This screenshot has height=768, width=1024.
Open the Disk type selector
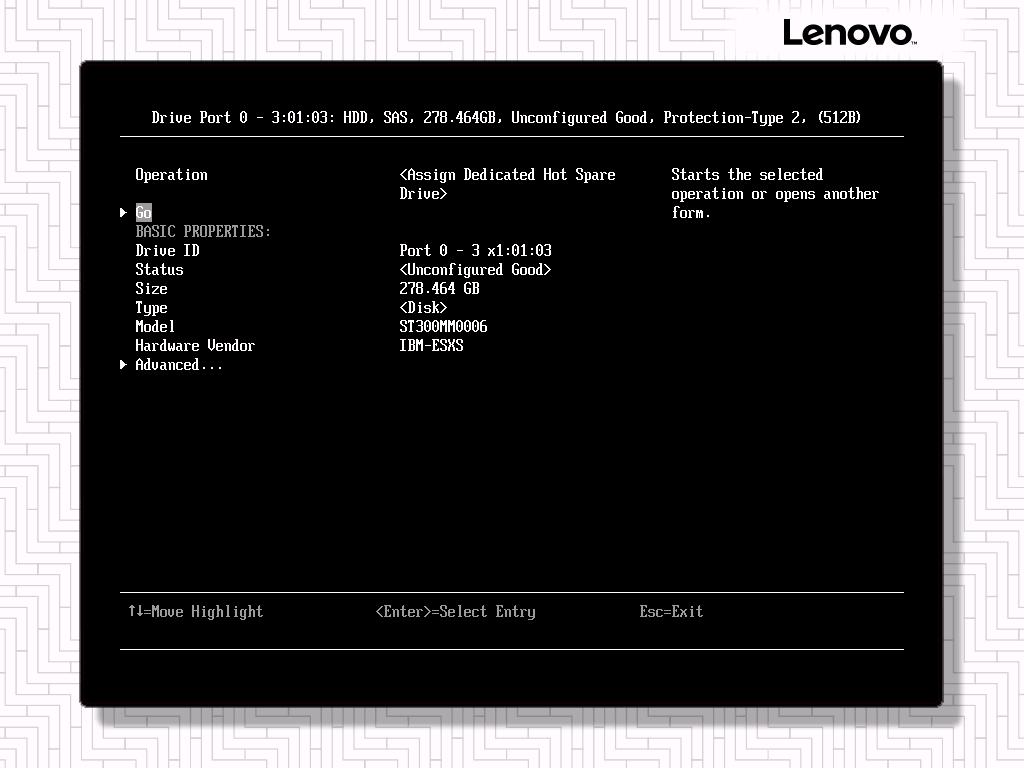click(423, 308)
